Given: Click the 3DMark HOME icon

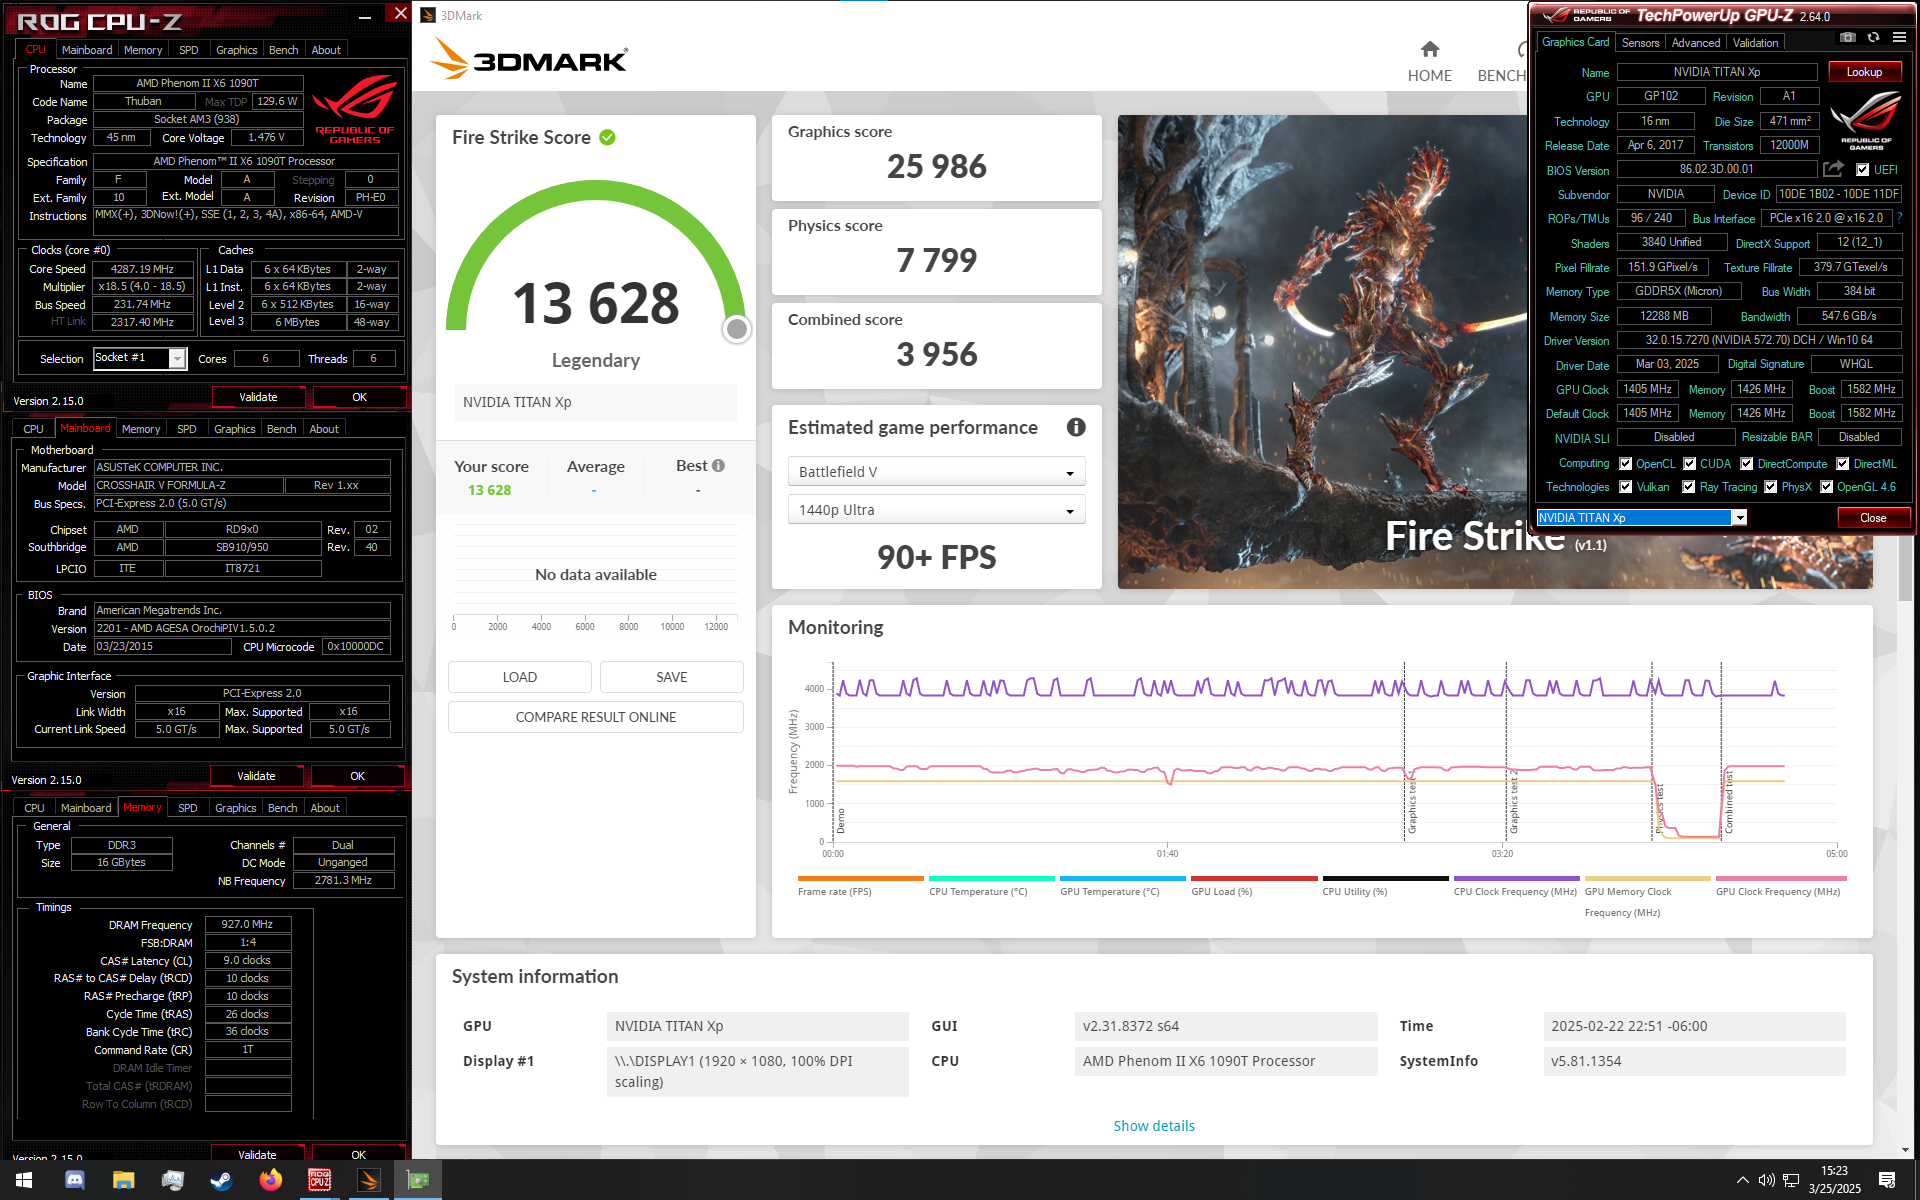Looking at the screenshot, I should (x=1430, y=49).
